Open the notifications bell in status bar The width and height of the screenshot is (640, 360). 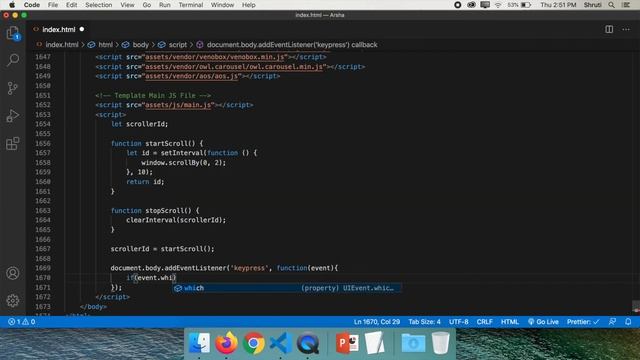(x=628, y=322)
